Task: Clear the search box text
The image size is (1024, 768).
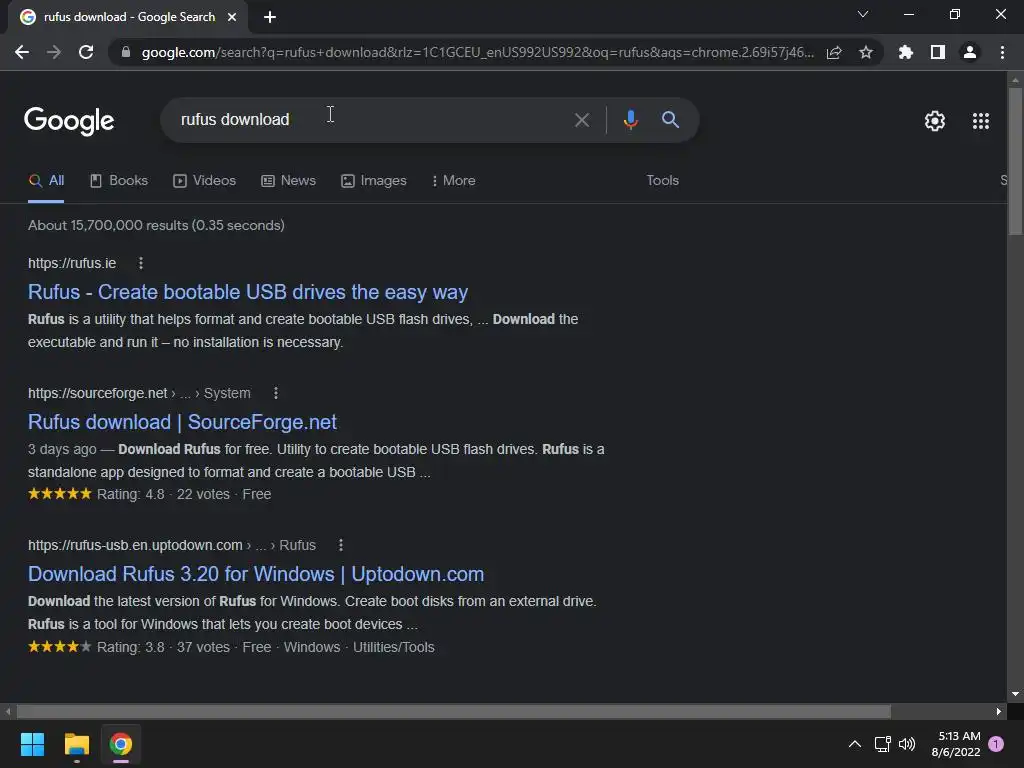Action: (x=582, y=120)
